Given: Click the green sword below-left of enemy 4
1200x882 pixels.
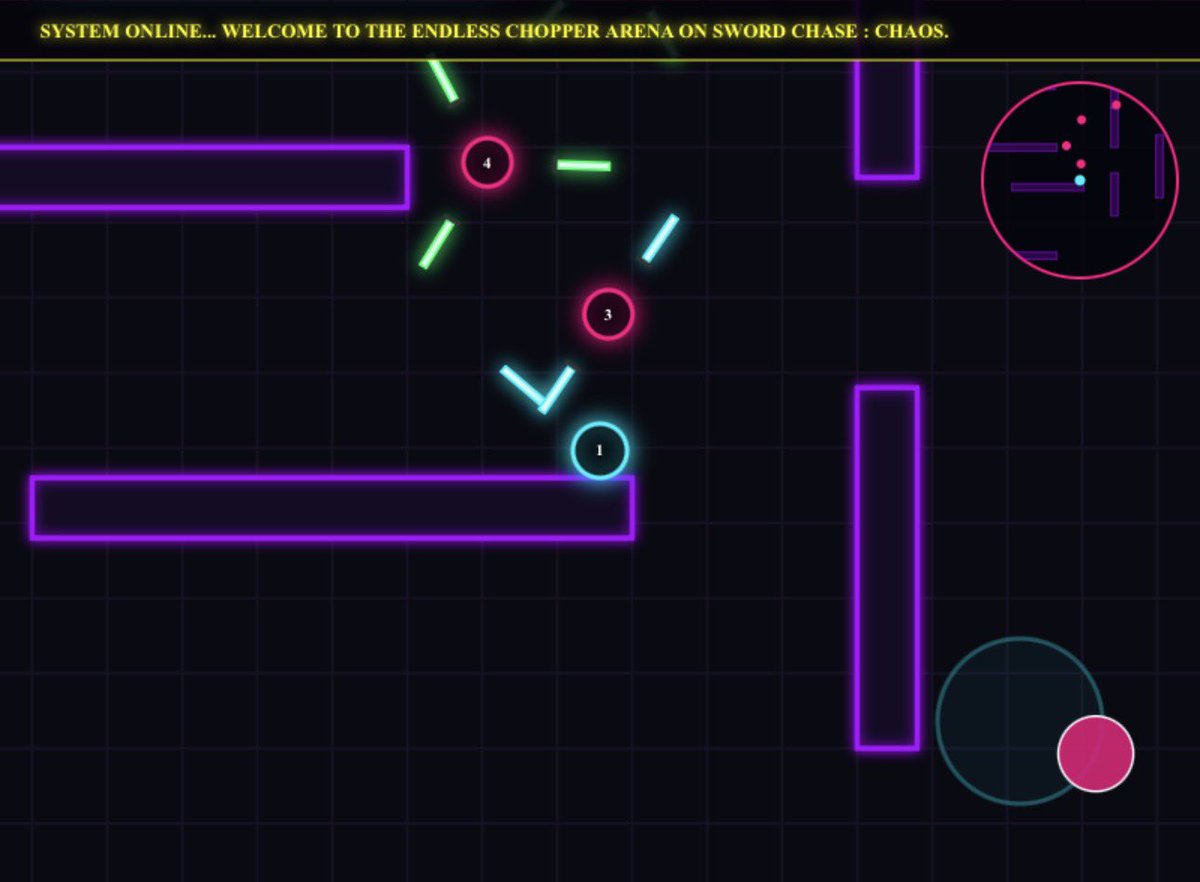Looking at the screenshot, I should (437, 244).
